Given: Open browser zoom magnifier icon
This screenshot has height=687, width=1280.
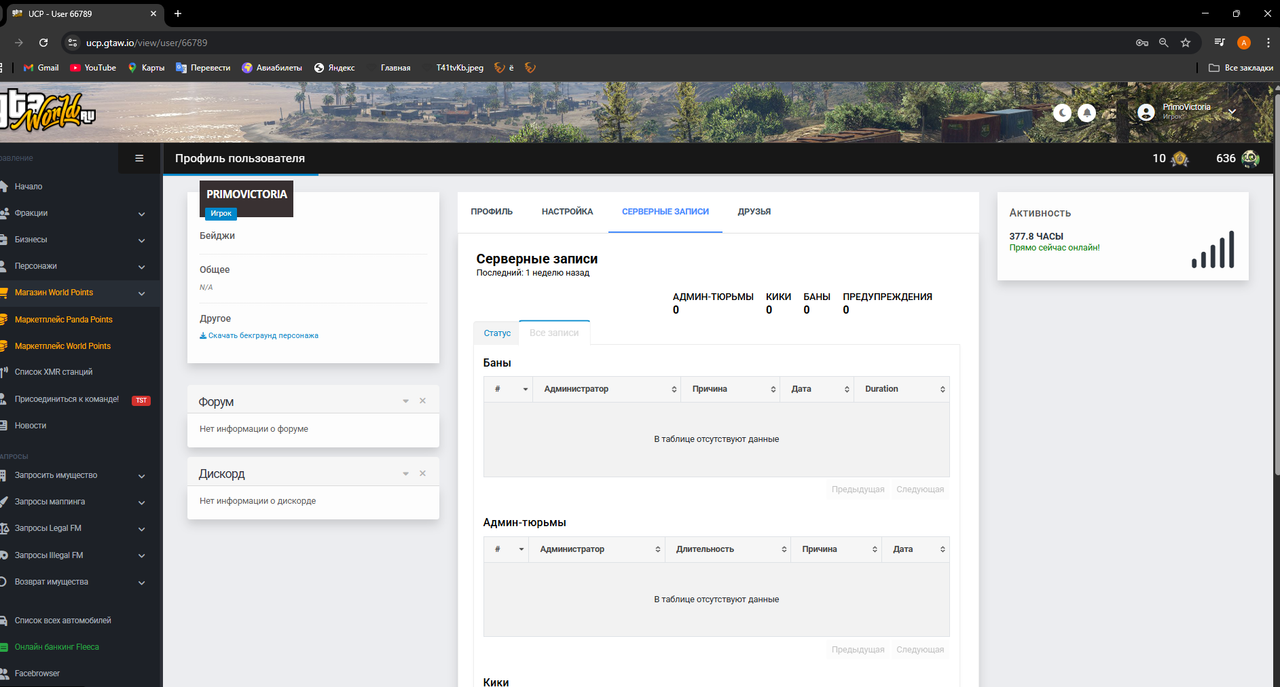Looking at the screenshot, I should (x=1163, y=43).
